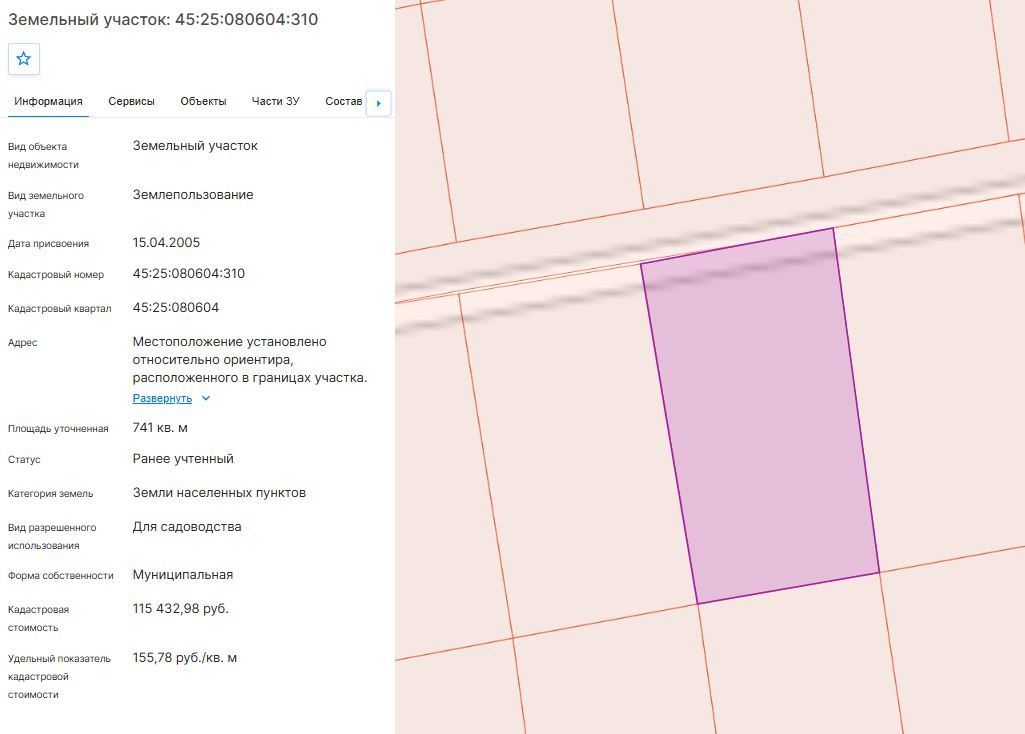Click the Кадастровый номер value 45:25:080604:310
The height and width of the screenshot is (734, 1025).
tap(189, 274)
